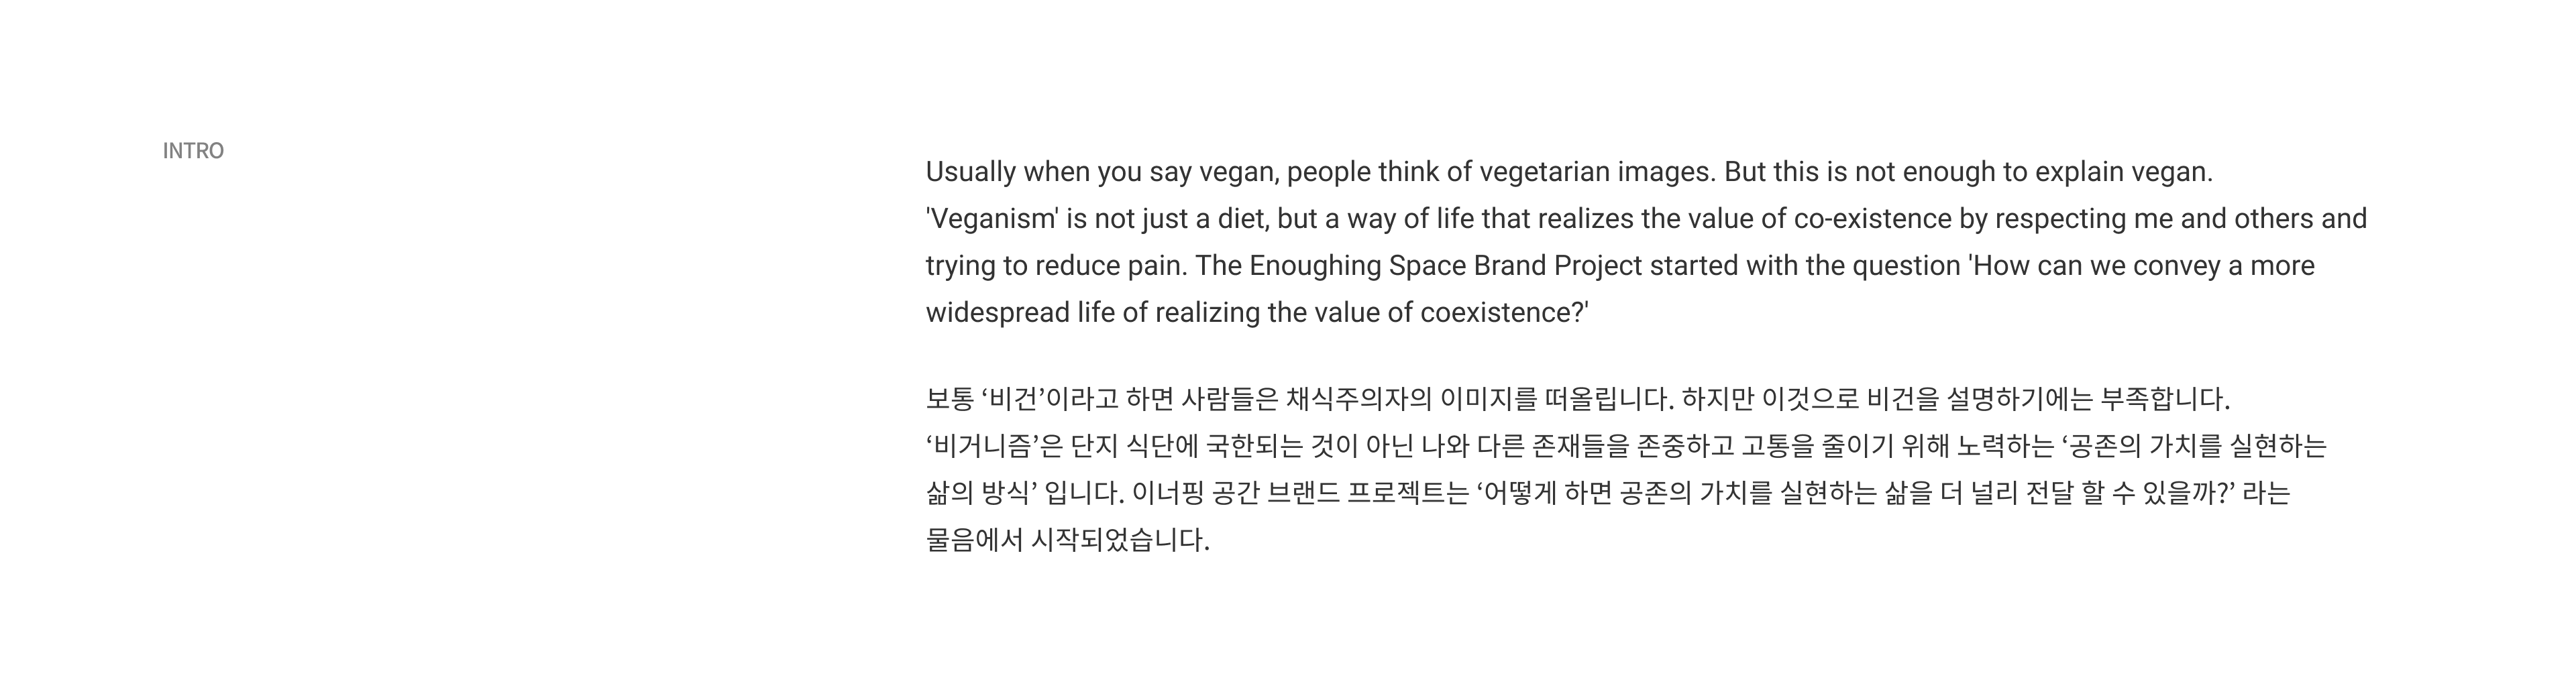Click the Korean line starting '보통 ‘비건’이라고'

[x=1578, y=399]
